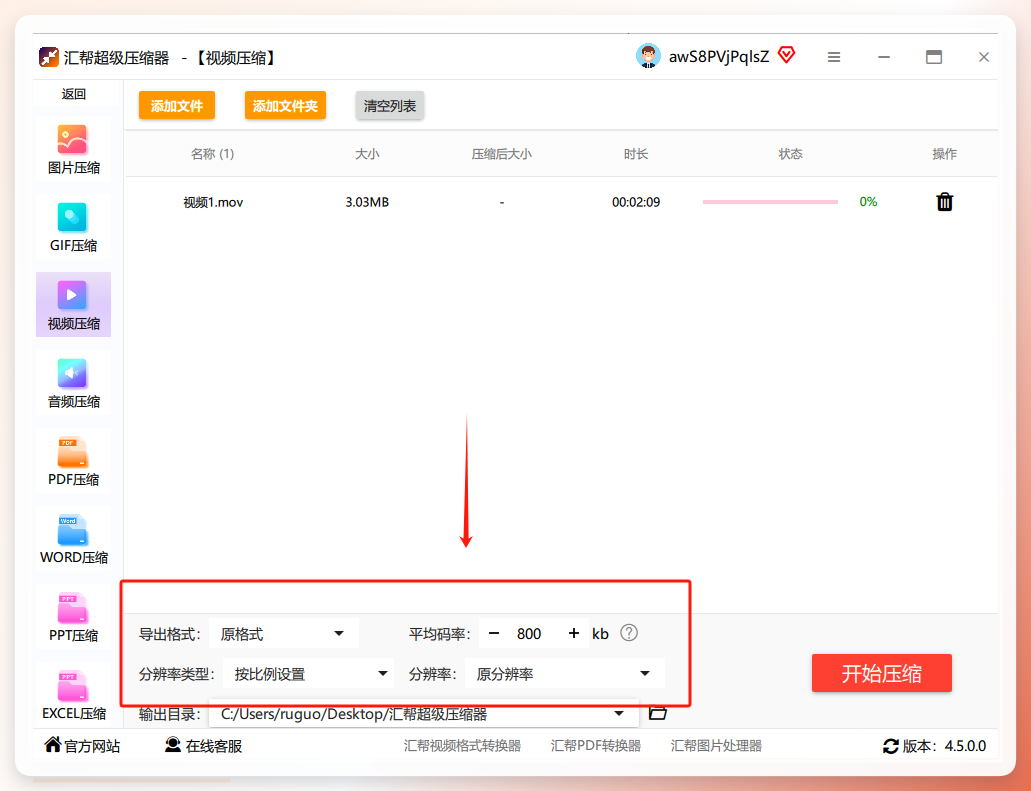Image resolution: width=1031 pixels, height=791 pixels.
Task: Delete 视频1.mov with the trash icon
Action: (x=944, y=202)
